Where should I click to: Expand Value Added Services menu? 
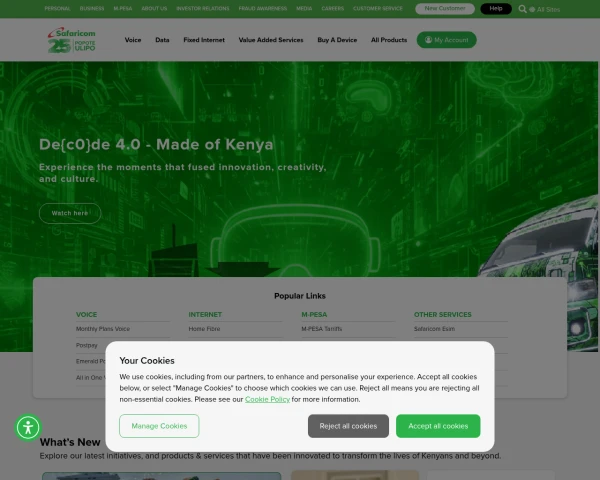click(x=271, y=40)
